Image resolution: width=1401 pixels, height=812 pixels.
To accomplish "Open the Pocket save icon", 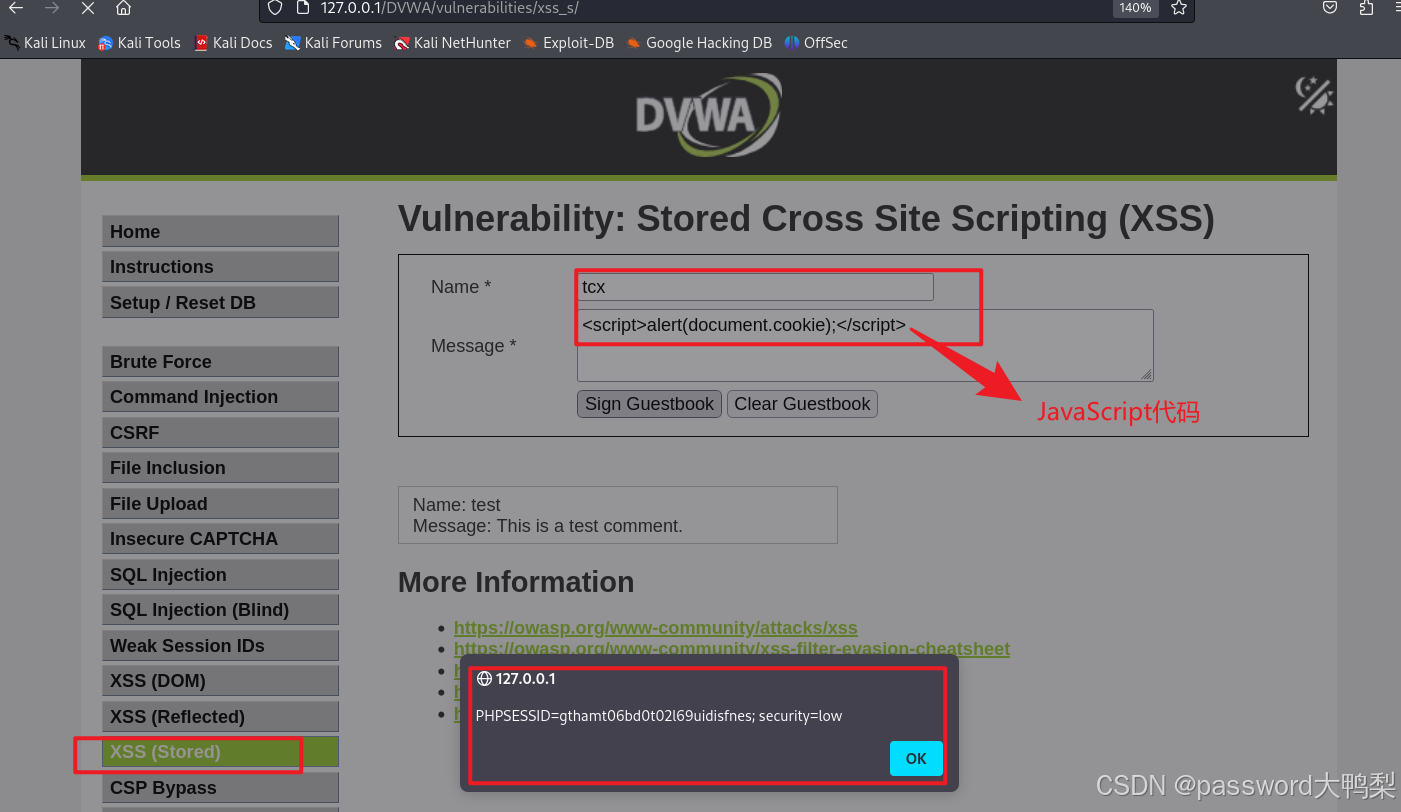I will 1330,8.
